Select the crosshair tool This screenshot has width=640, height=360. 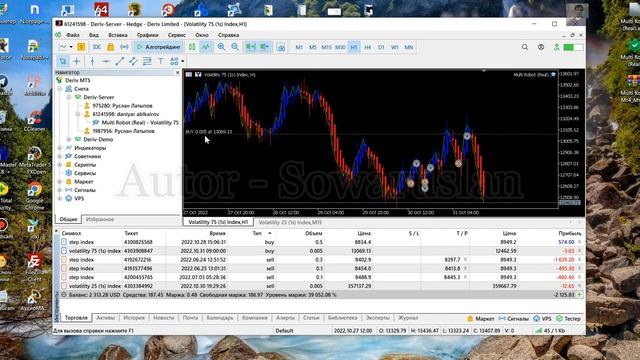point(77,61)
